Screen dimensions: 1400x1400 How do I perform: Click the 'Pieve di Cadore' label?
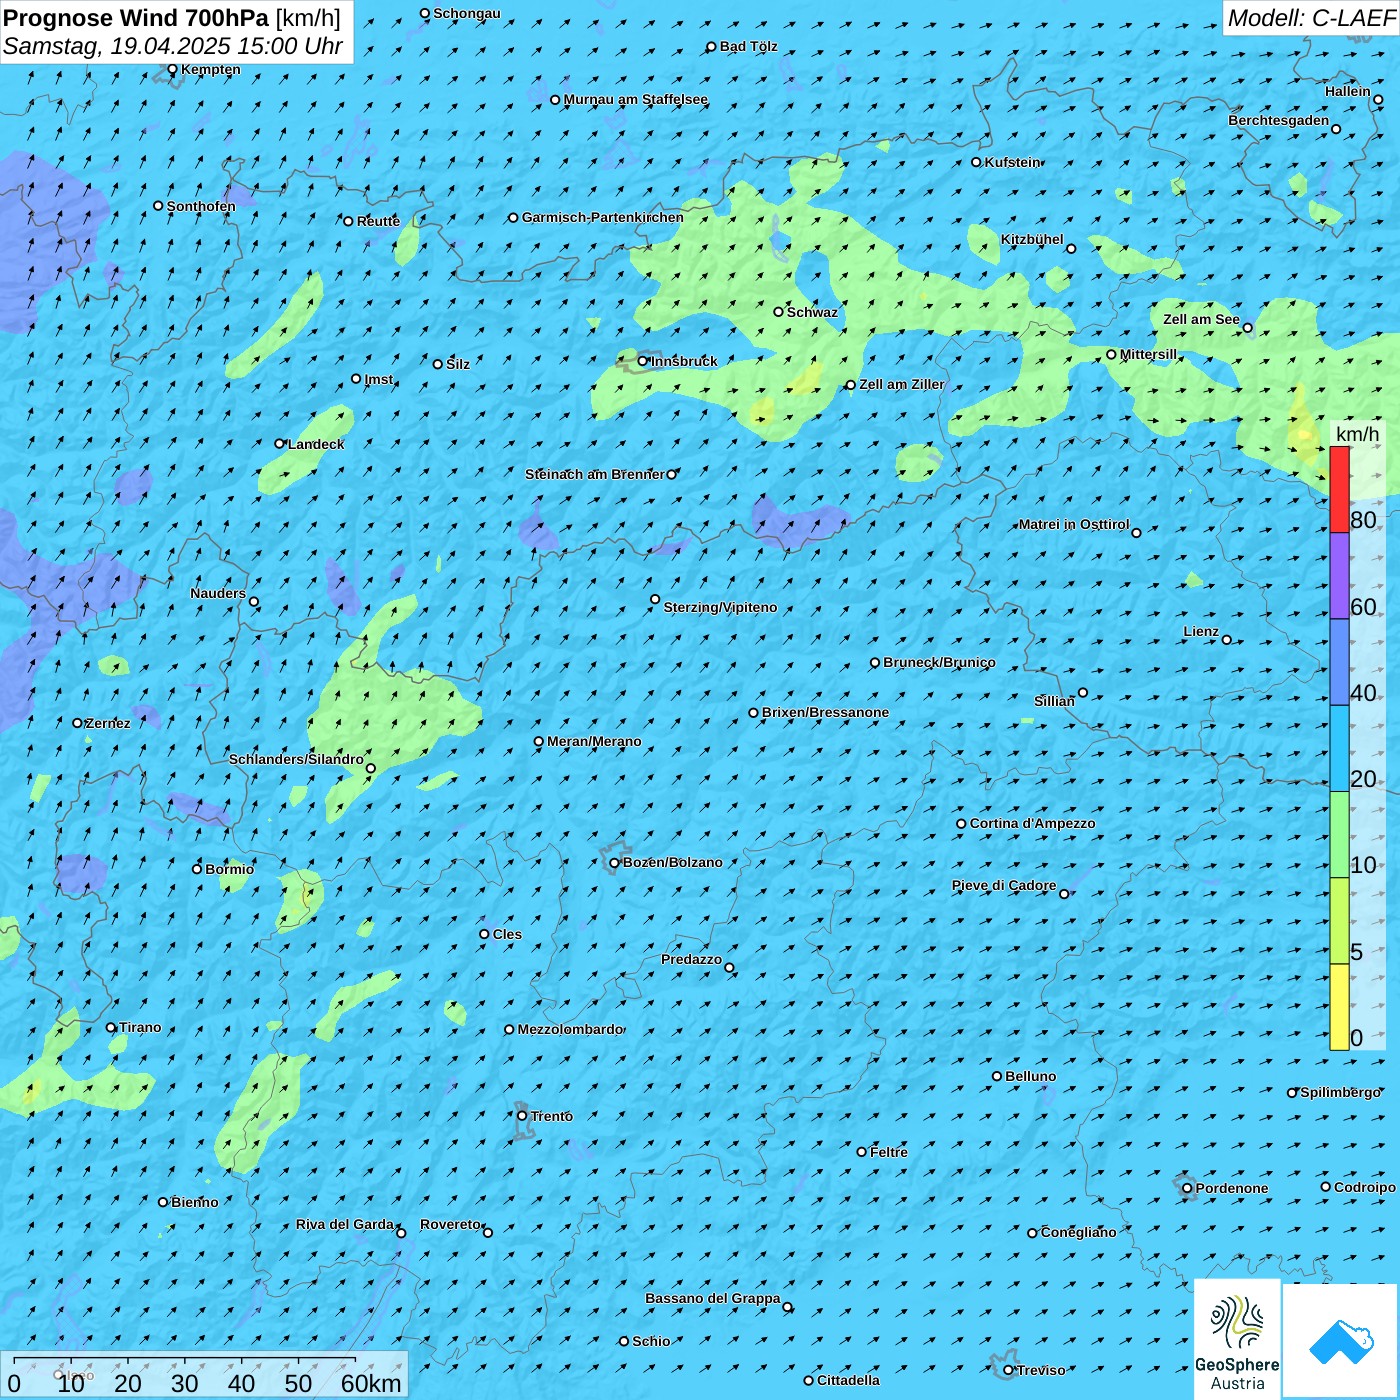1003,885
